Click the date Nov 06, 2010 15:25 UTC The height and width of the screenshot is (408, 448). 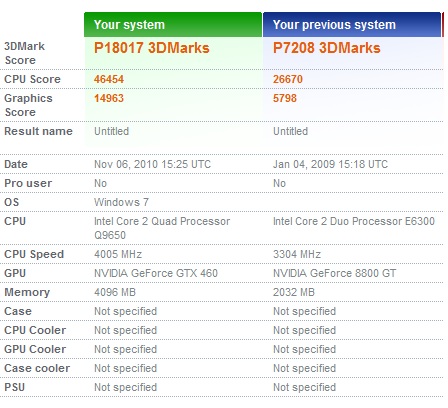pyautogui.click(x=152, y=164)
